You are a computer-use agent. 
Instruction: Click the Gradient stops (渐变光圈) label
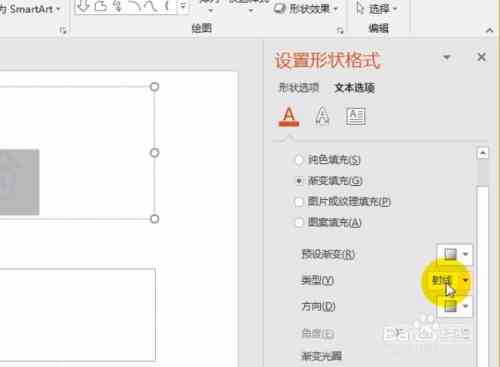[x=321, y=356]
